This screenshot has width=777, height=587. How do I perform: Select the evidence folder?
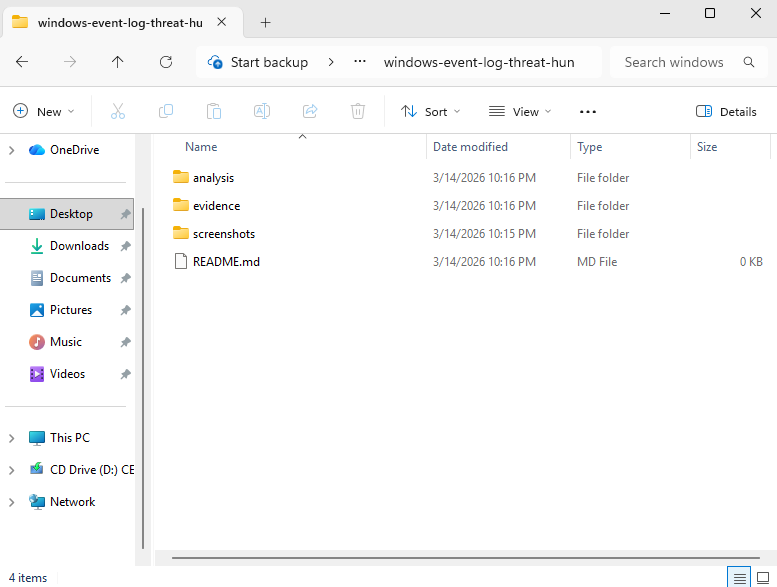217,206
